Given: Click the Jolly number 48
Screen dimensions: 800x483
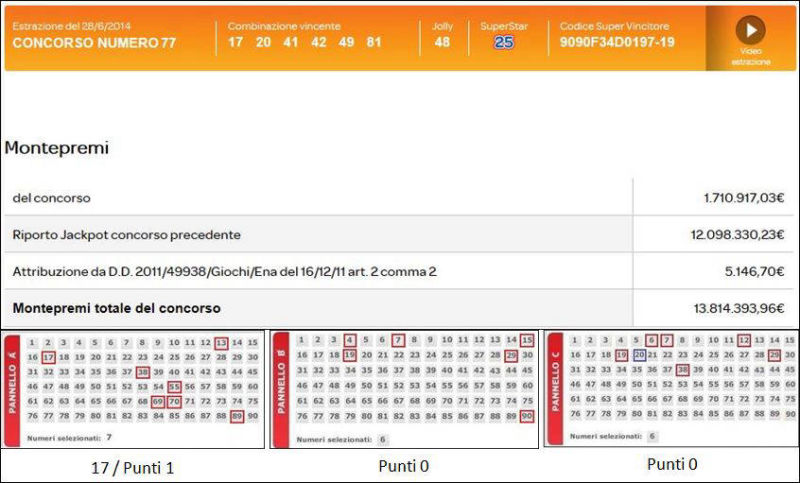Looking at the screenshot, I should pos(442,43).
